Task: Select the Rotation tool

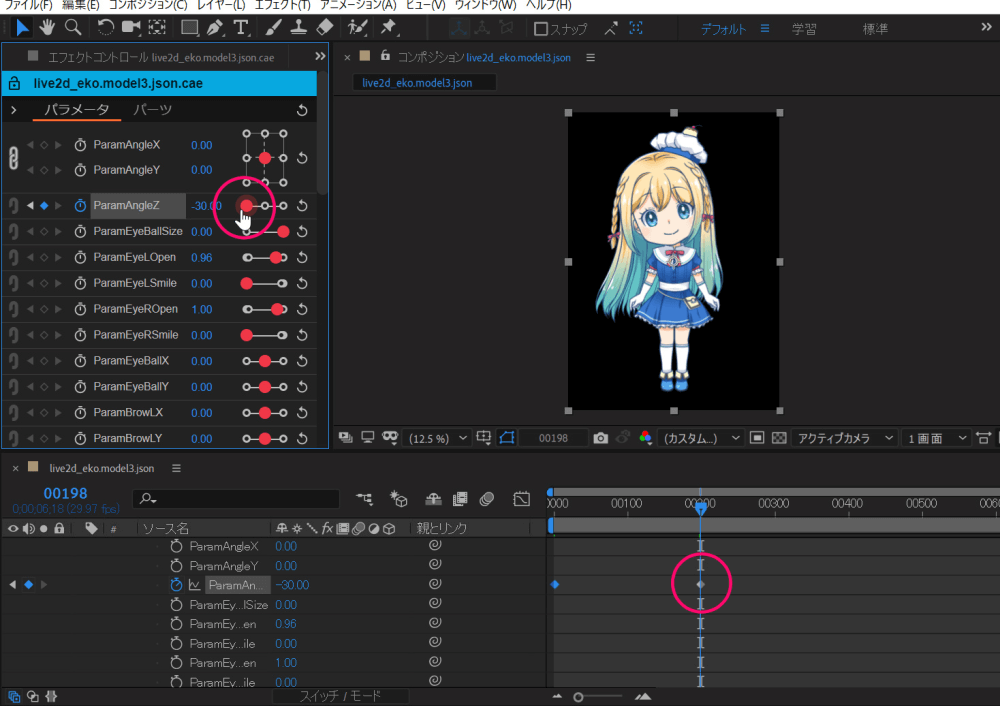Action: 105,27
